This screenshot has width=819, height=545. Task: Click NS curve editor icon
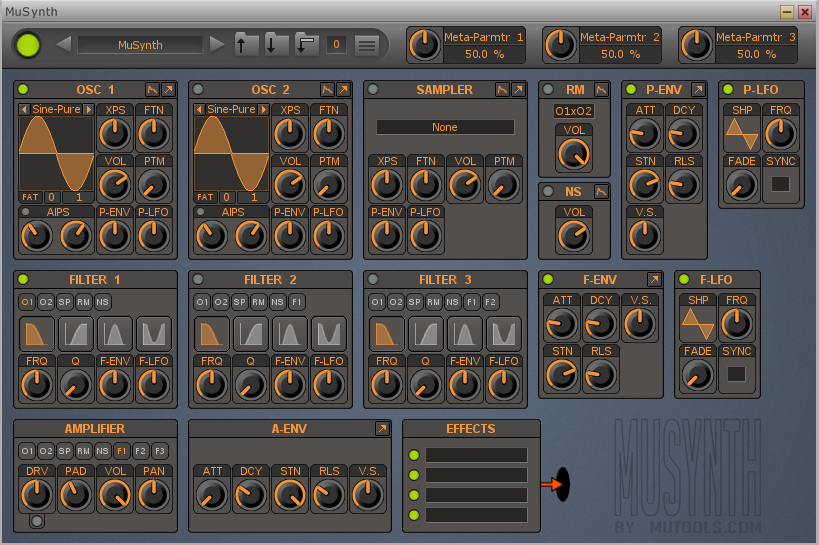coord(601,192)
